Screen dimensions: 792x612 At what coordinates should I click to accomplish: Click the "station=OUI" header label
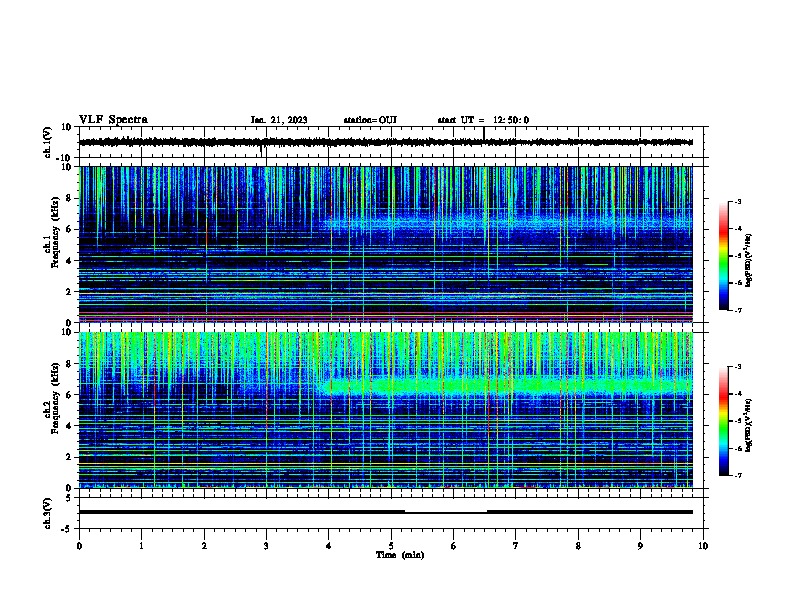coord(370,120)
